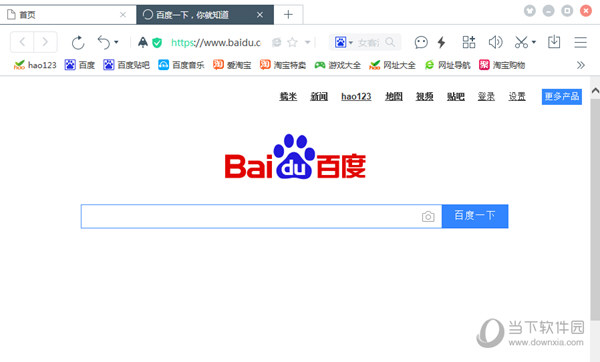Image resolution: width=600 pixels, height=362 pixels.
Task: Close the 百度一下 tab
Action: click(260, 15)
